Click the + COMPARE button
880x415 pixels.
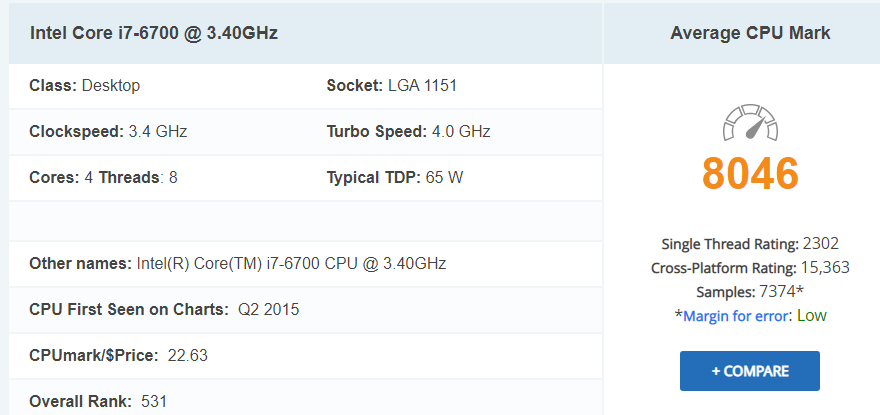(x=750, y=371)
